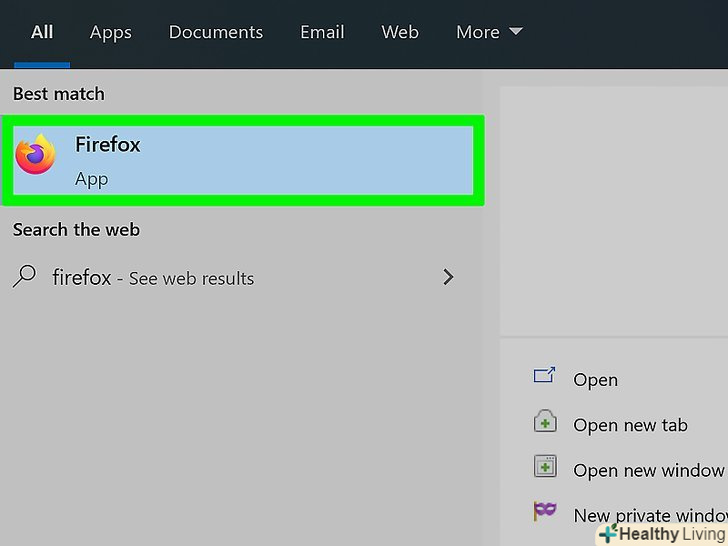728x546 pixels.
Task: Switch to the All tab
Action: 42,32
